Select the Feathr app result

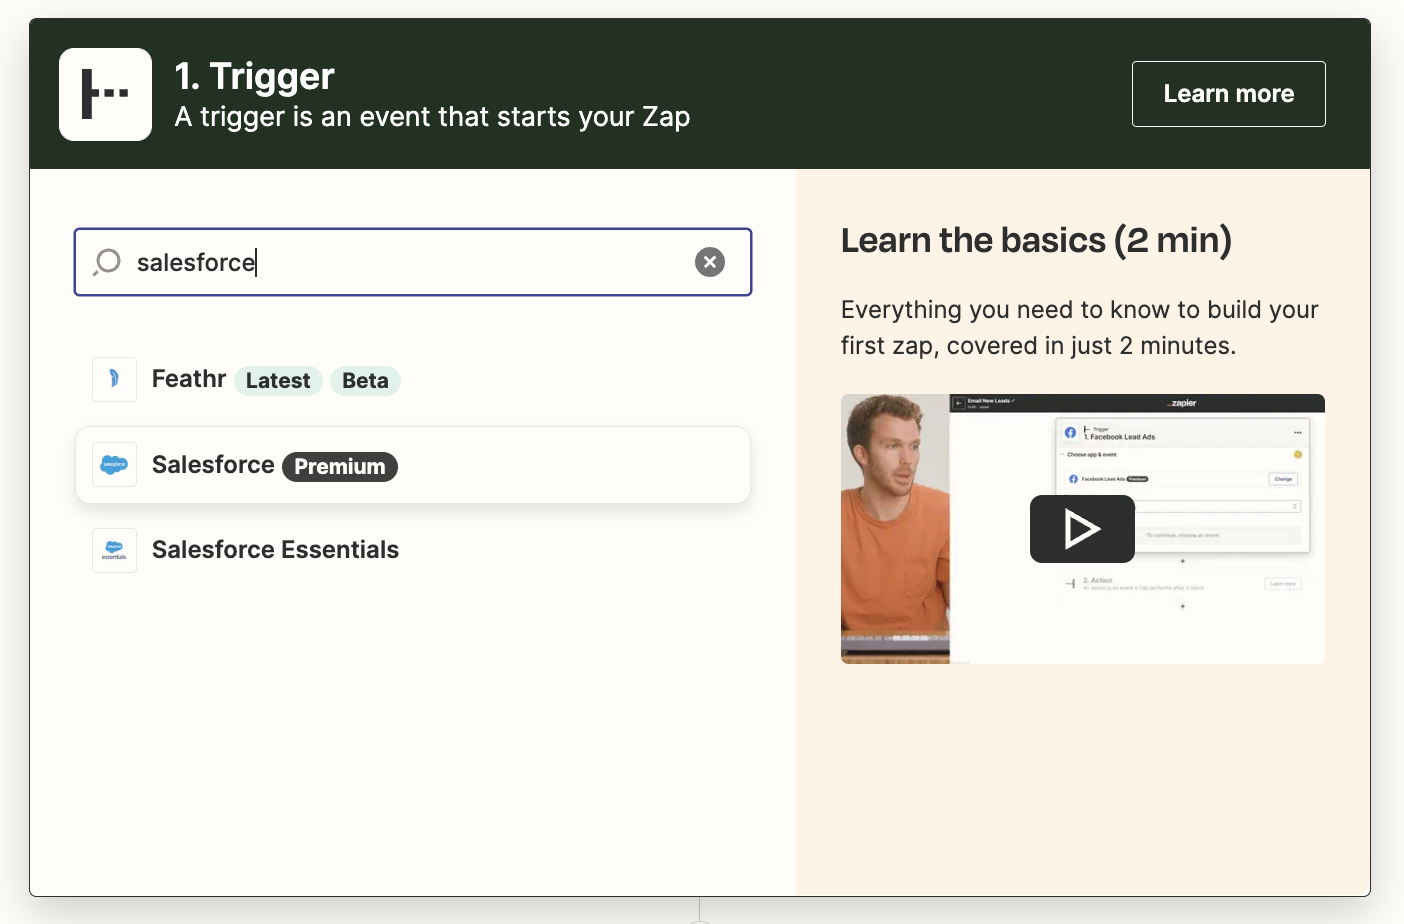[x=413, y=380]
